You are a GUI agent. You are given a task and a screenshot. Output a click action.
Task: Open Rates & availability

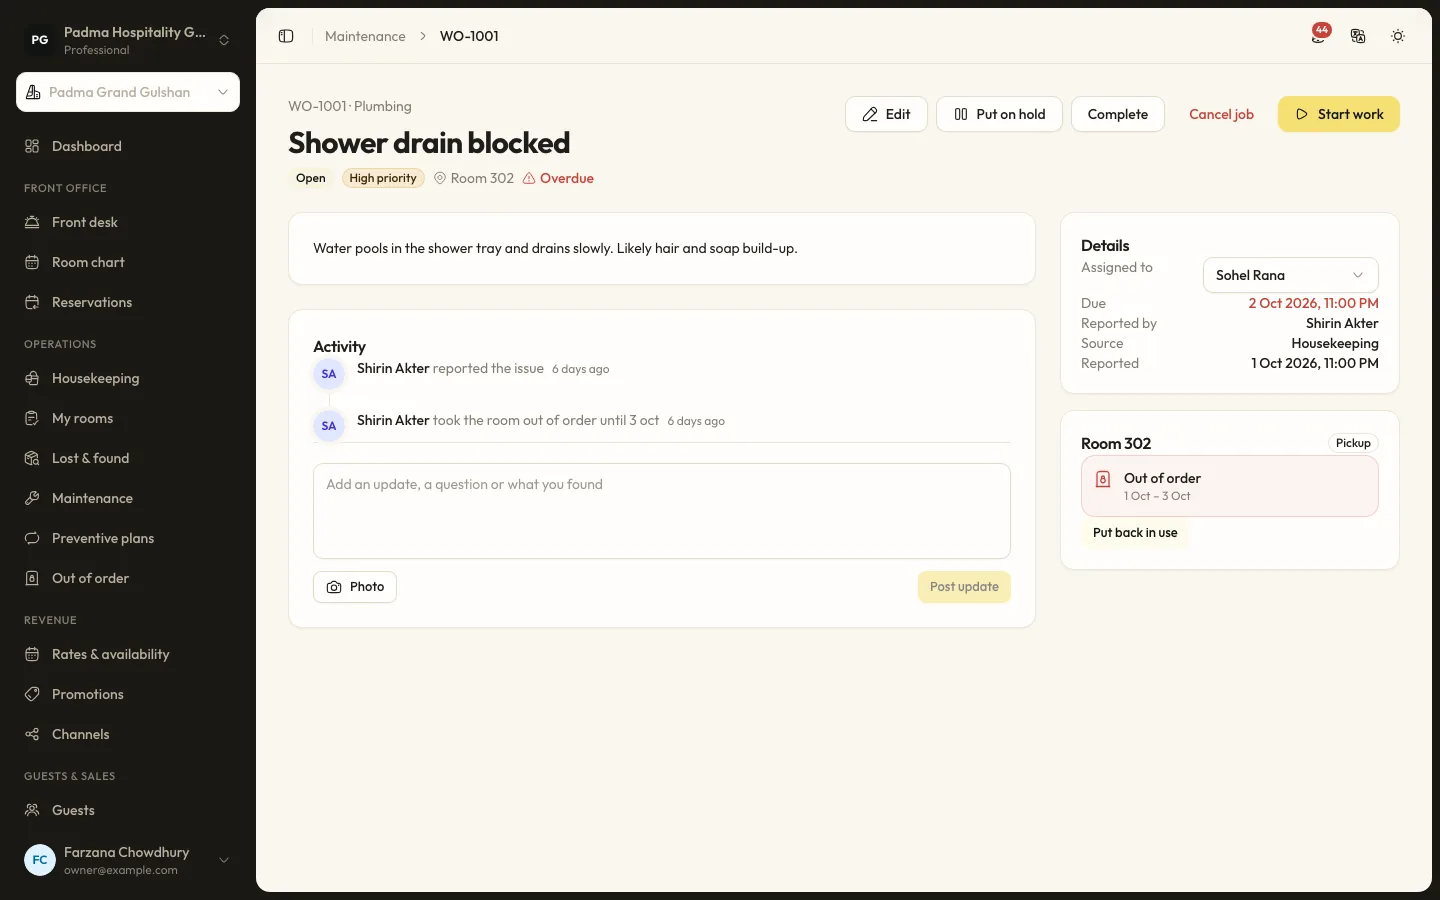(128, 654)
